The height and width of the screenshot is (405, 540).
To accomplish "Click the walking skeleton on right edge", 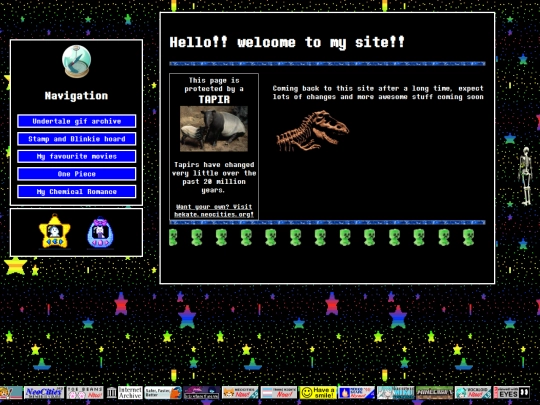I will [526, 176].
